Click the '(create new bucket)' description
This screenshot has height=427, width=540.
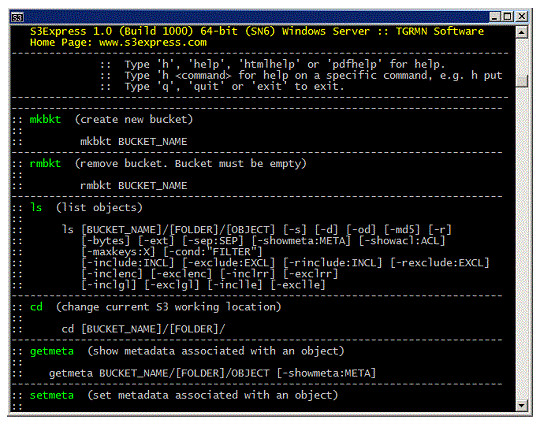click(x=134, y=119)
